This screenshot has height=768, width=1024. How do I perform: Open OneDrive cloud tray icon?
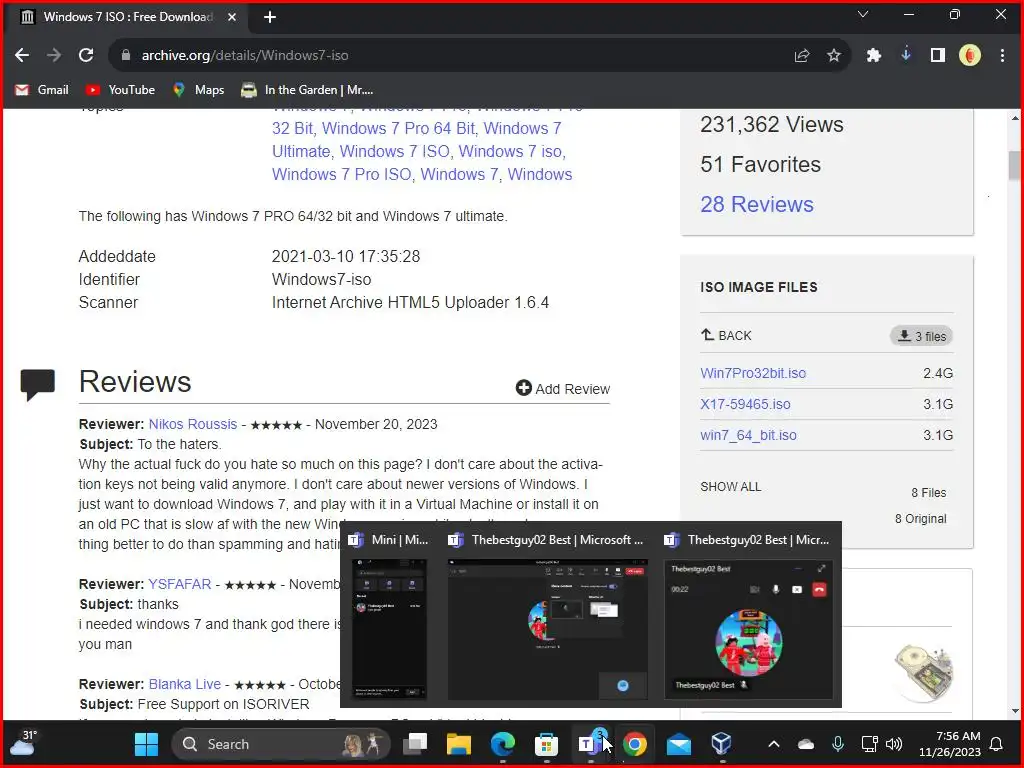[806, 744]
